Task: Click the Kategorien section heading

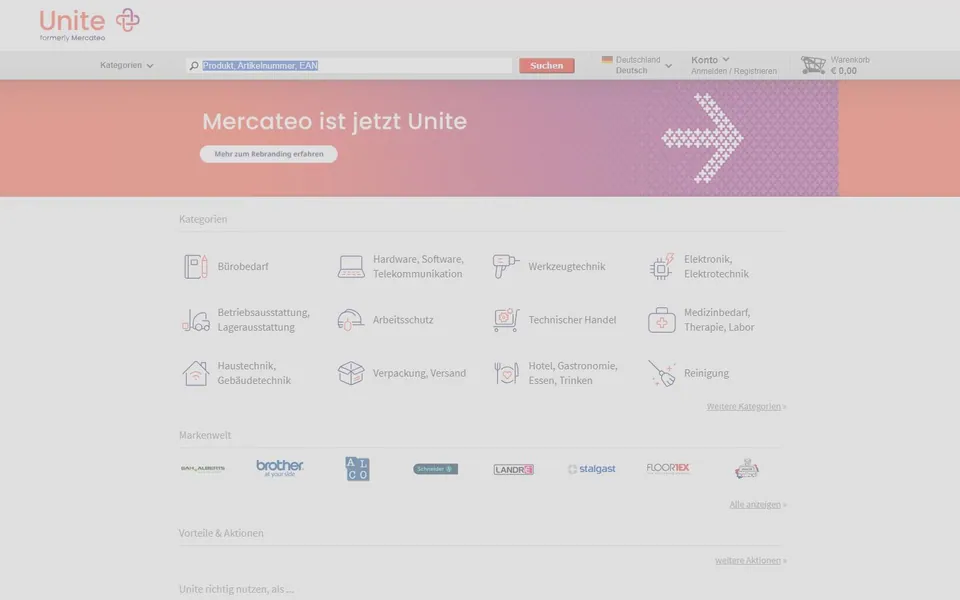Action: point(203,219)
